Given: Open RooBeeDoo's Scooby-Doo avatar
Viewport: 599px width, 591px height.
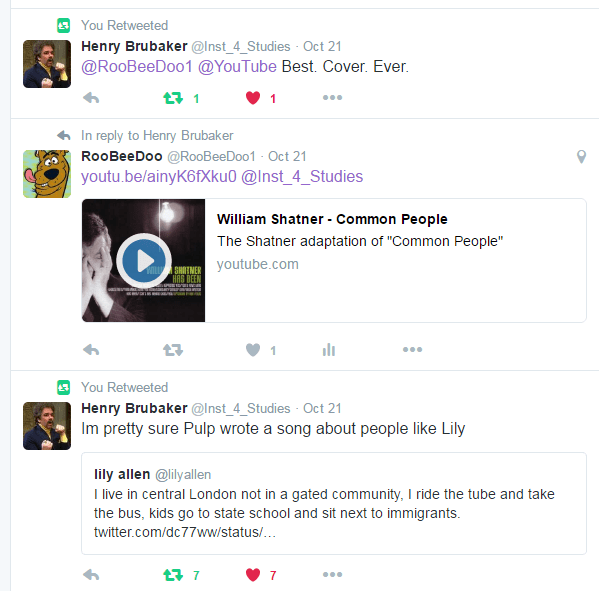Looking at the screenshot, I should [x=47, y=174].
